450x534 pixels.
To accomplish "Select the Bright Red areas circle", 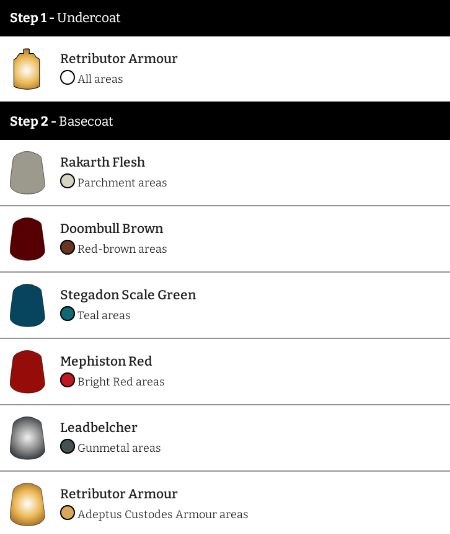I will [x=67, y=380].
